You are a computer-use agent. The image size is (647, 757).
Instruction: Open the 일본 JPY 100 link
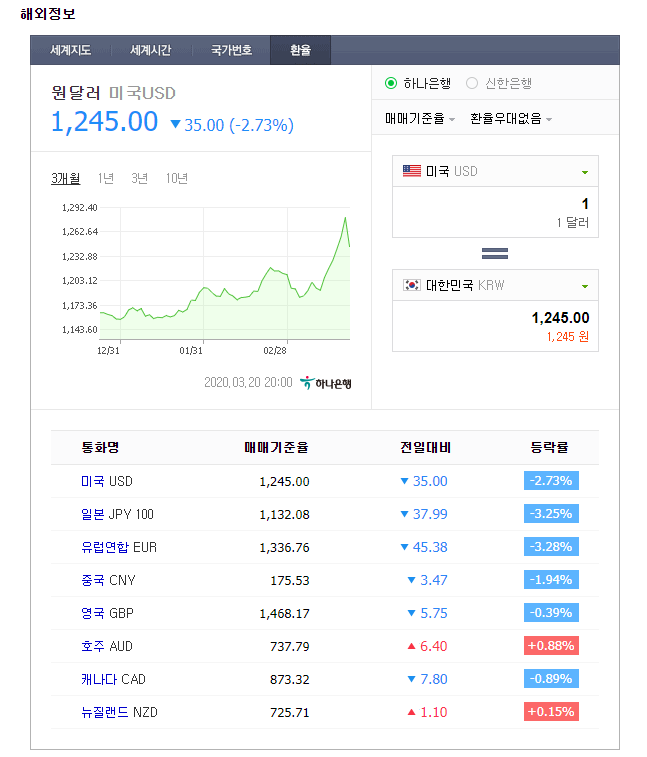[x=117, y=514]
